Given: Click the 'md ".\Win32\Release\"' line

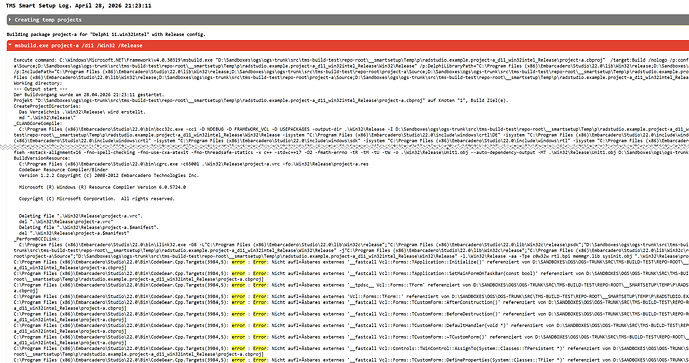Looking at the screenshot, I should [x=47, y=117].
